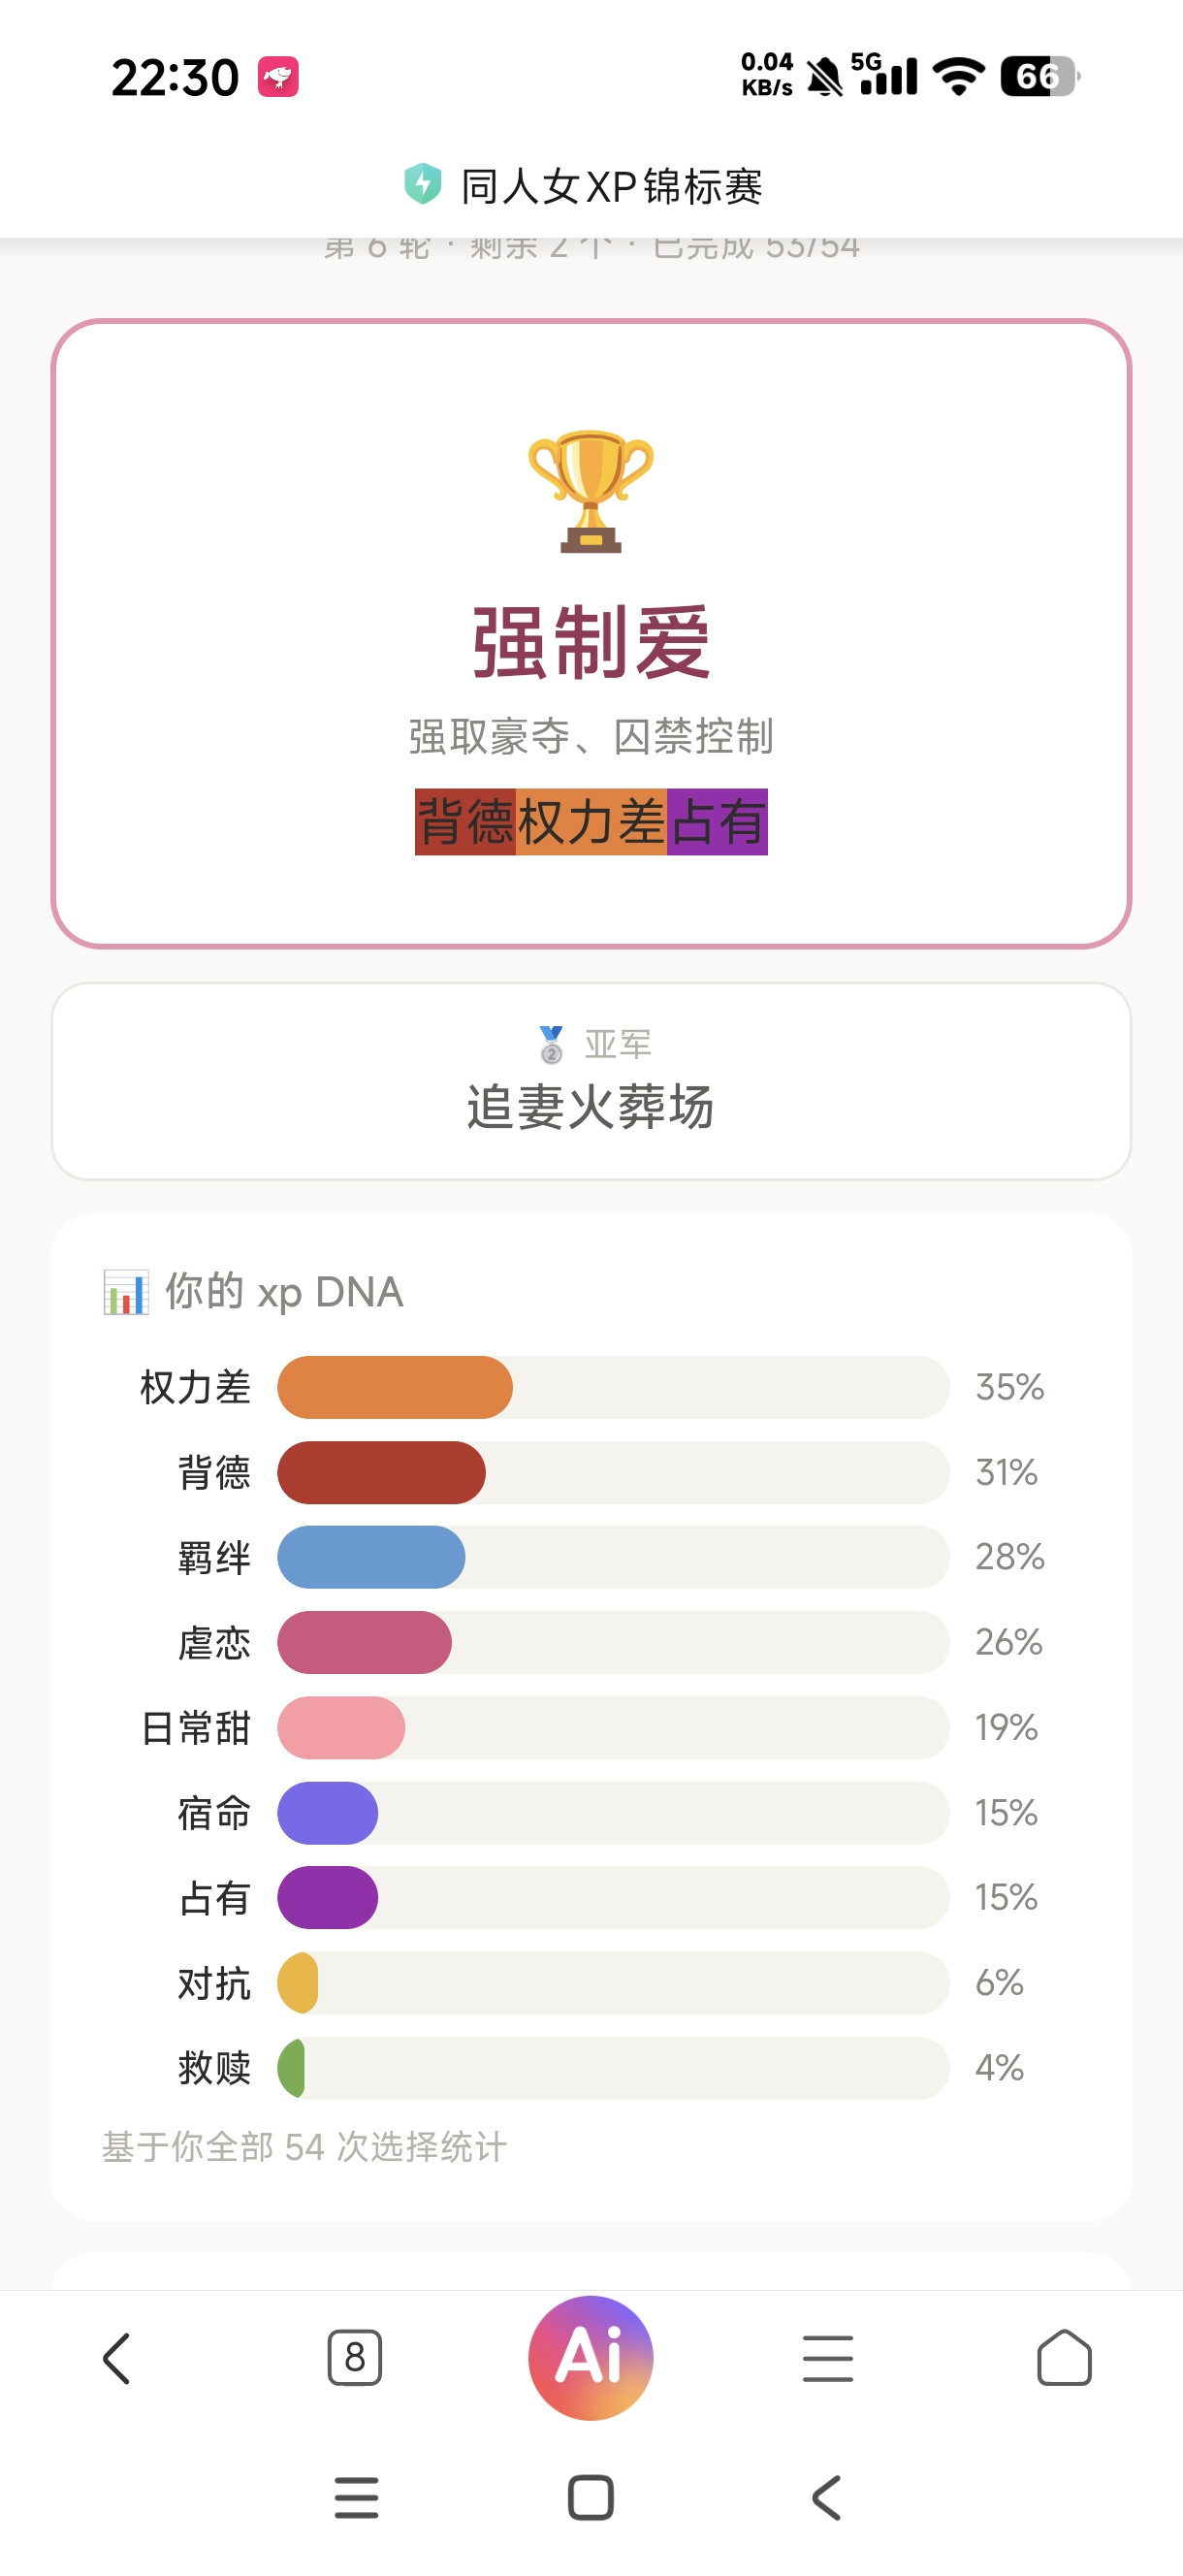Select the 占有 purple tag
Viewport: 1183px width, 2576px height.
tap(717, 822)
